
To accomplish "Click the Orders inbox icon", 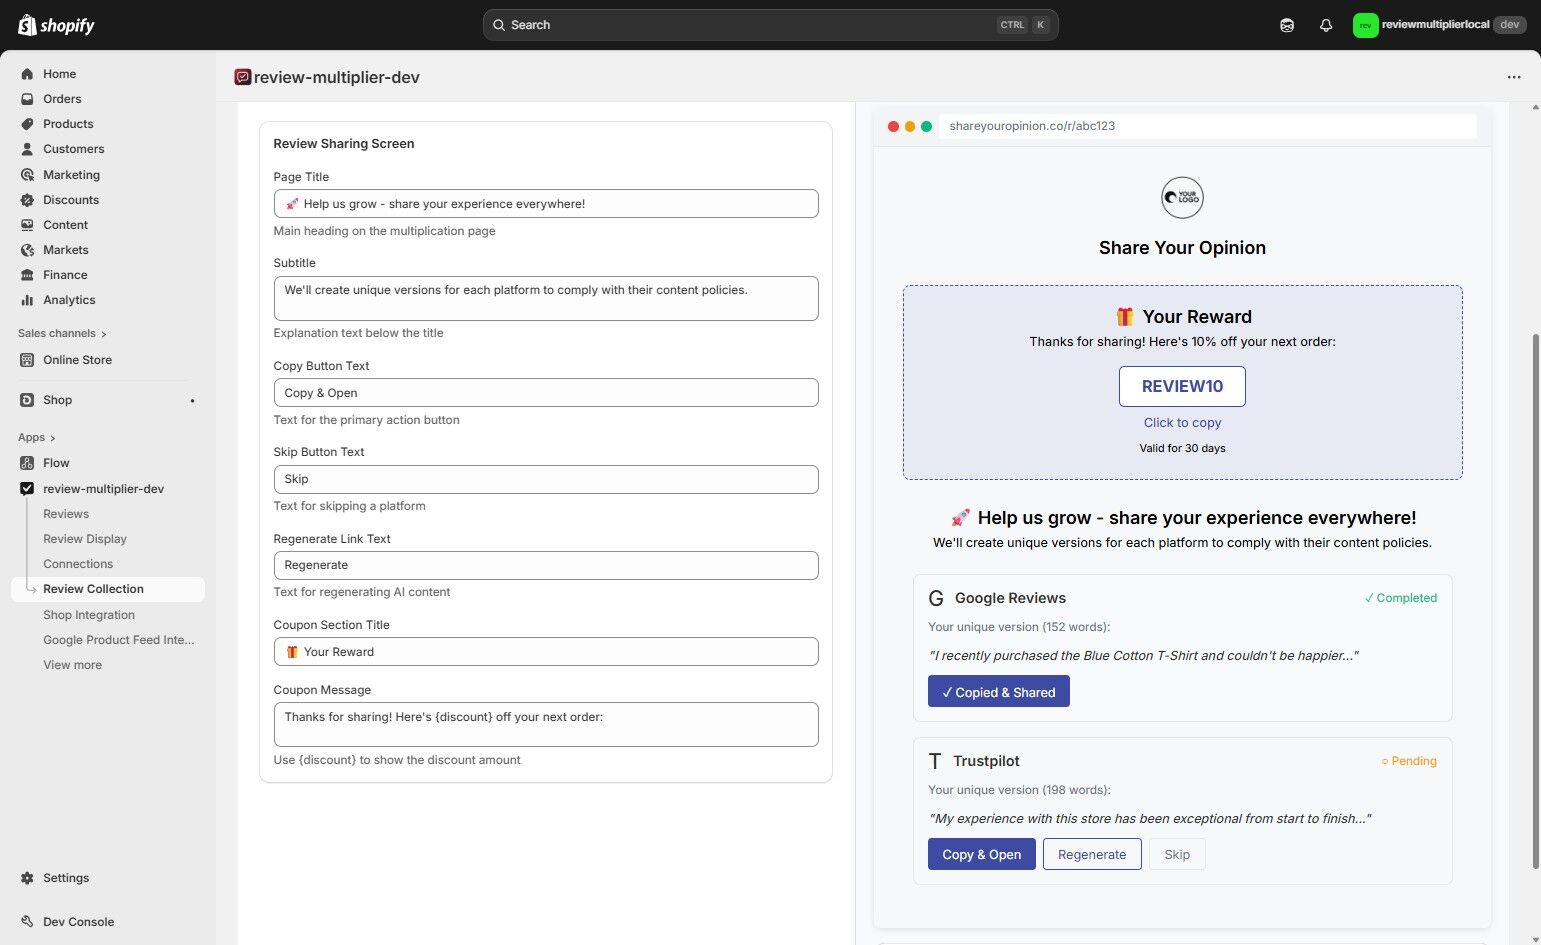I will tap(27, 99).
